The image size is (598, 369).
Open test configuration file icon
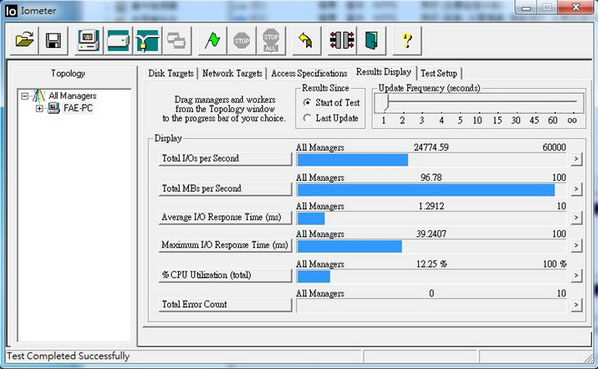coord(24,40)
